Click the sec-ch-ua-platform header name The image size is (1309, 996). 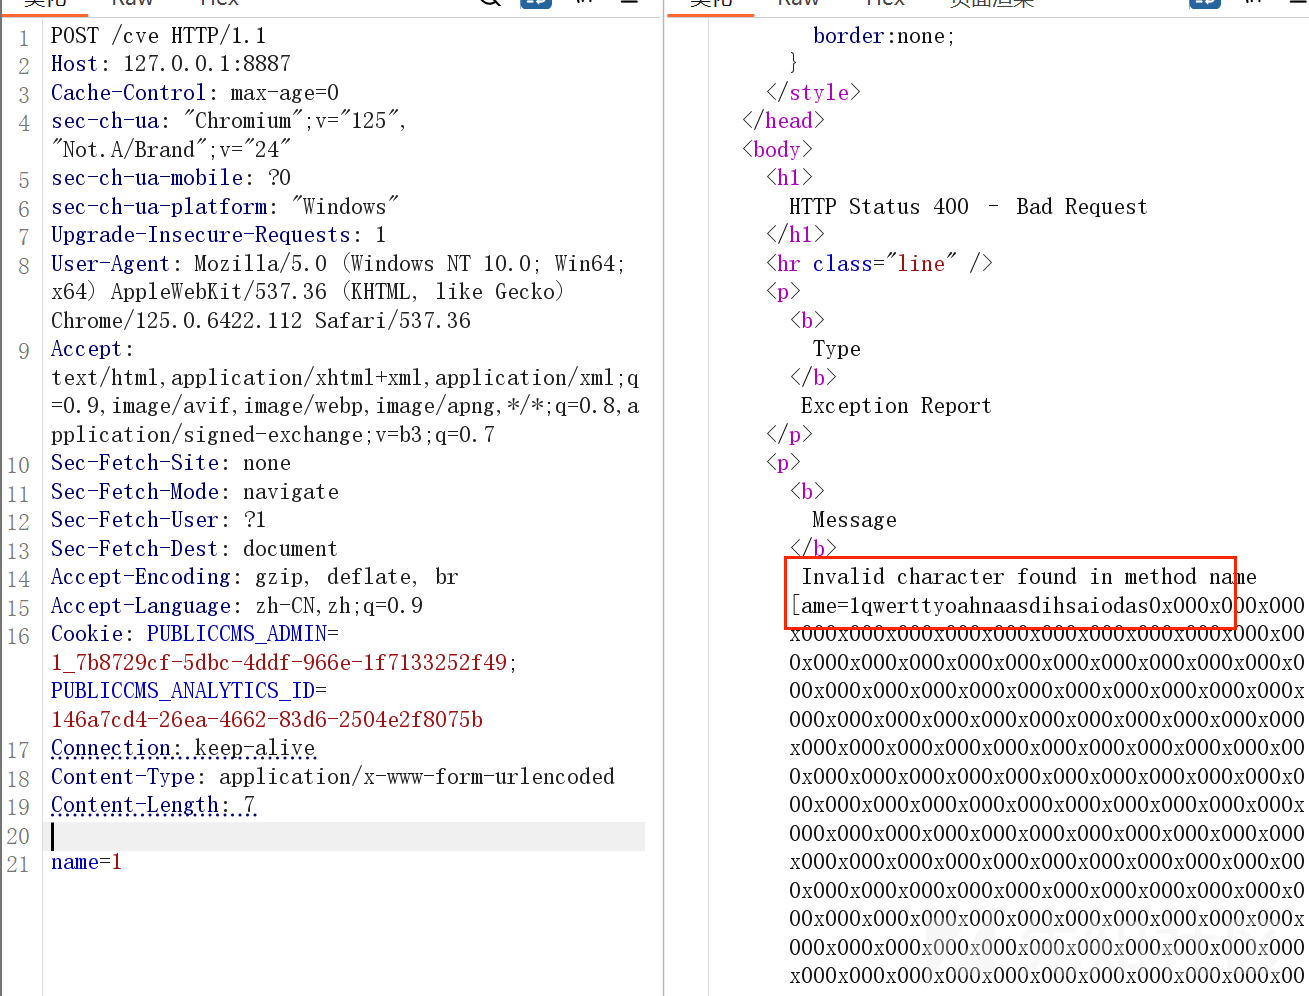(160, 207)
